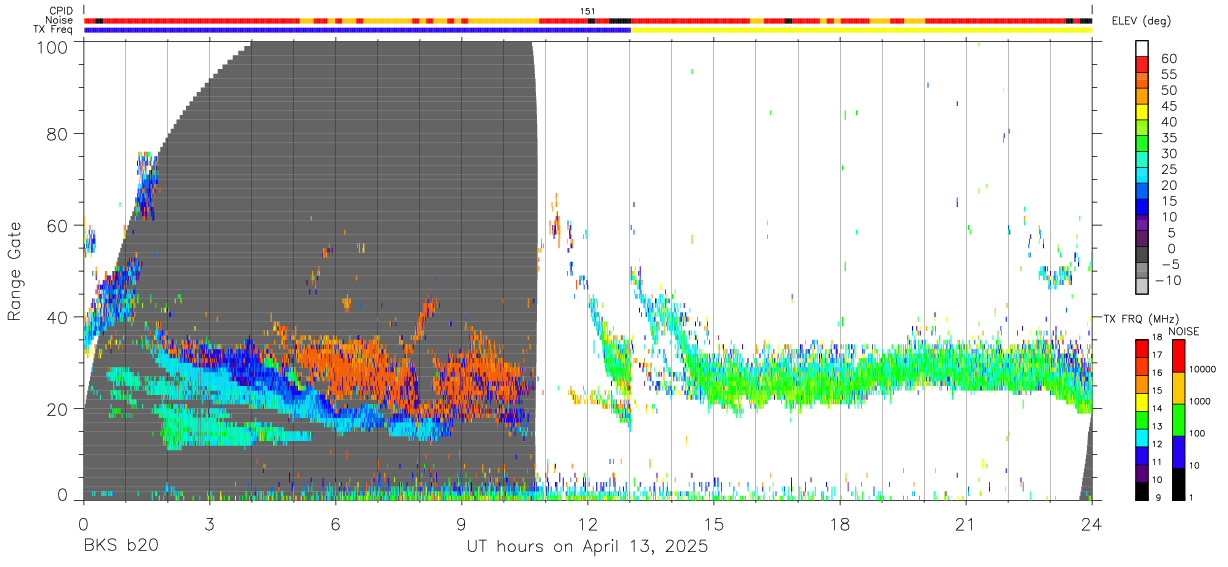The width and height of the screenshot is (1228, 567).
Task: Pick the blue segment of the NOISE colorbar
Action: pyautogui.click(x=1177, y=452)
